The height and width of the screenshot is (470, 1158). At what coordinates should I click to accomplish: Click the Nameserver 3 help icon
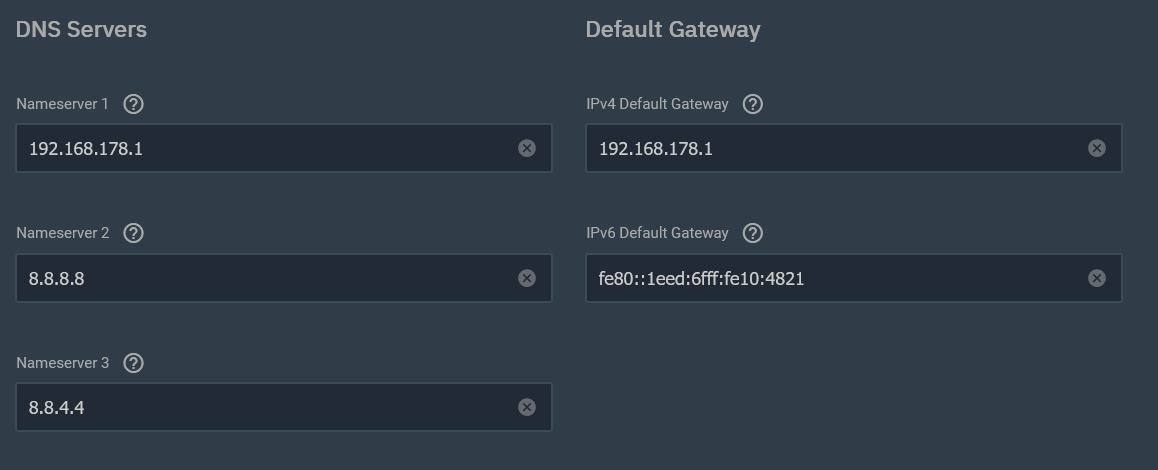pyautogui.click(x=133, y=363)
